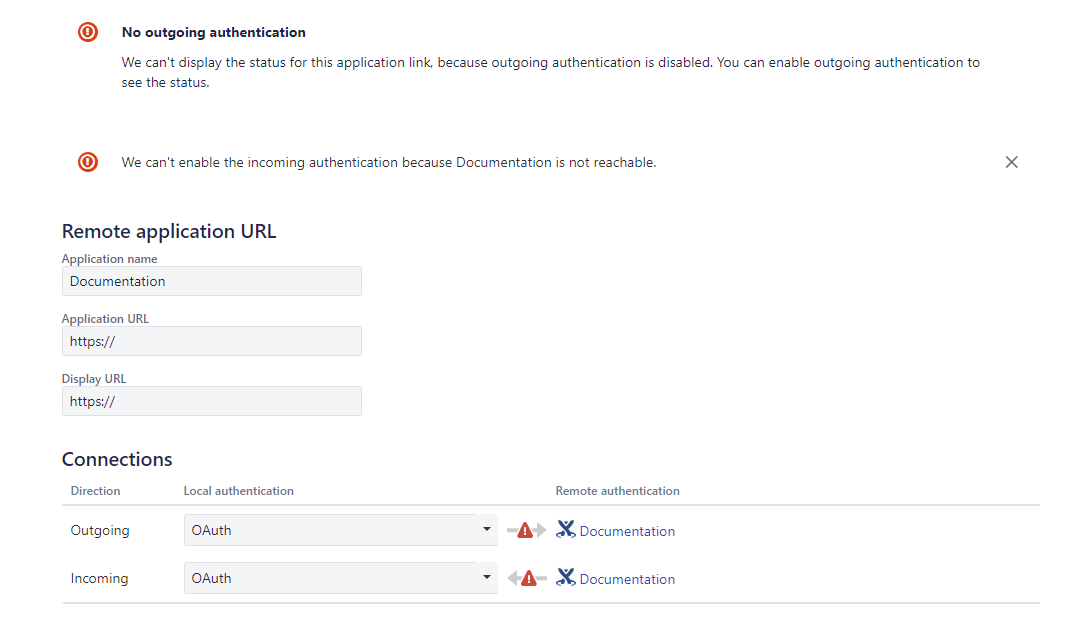Open the Outgoing local authentication dropdown
Screen dimensions: 1071x619
point(340,530)
